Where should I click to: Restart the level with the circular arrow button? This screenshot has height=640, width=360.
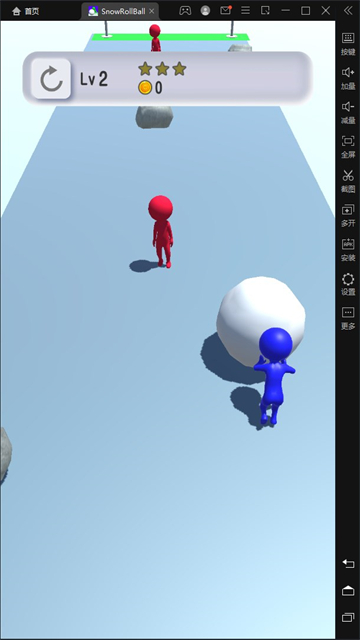click(x=51, y=78)
